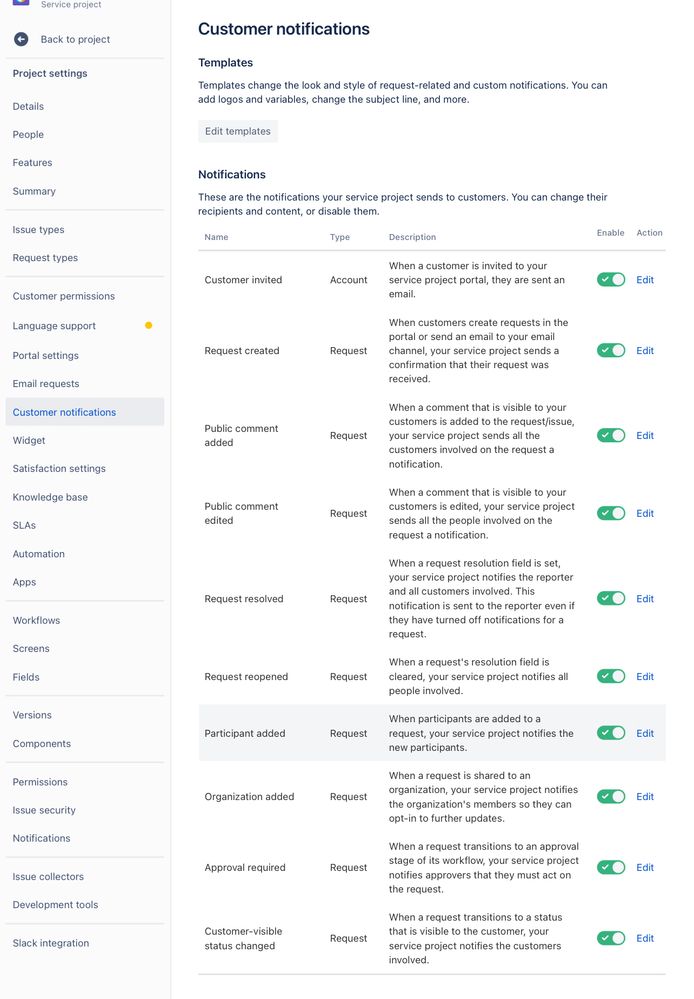Select the Participant added table row

tap(432, 733)
